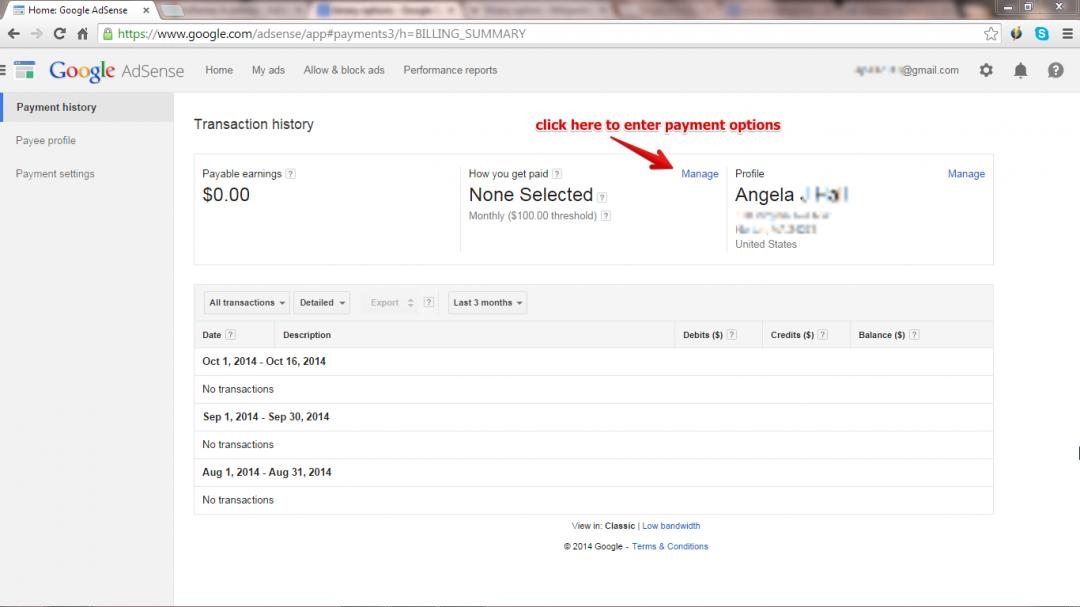Open help icon next to None Selected
1080x607 pixels.
(x=602, y=197)
